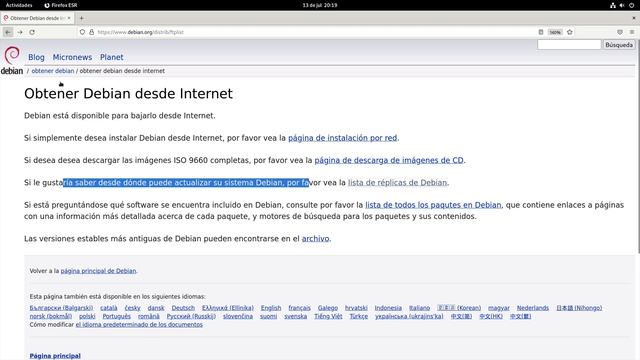Switch page language to slovenčina

238,316
